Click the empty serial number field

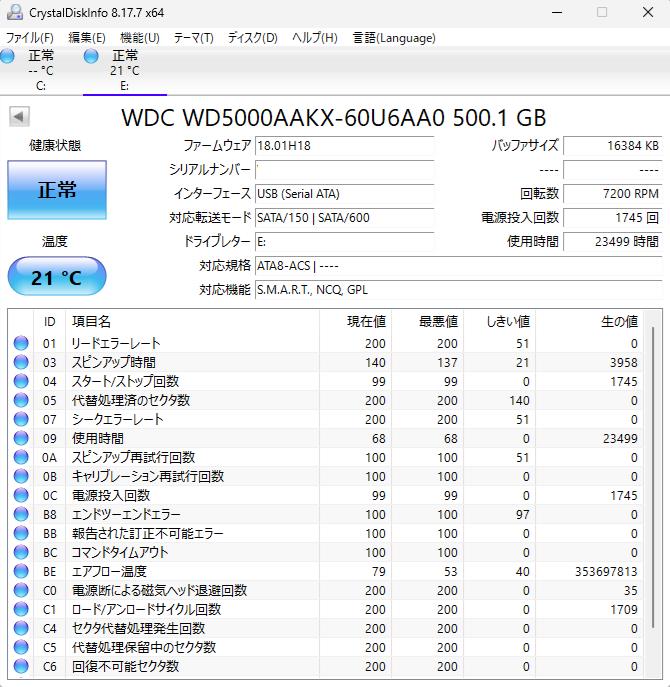pos(344,170)
